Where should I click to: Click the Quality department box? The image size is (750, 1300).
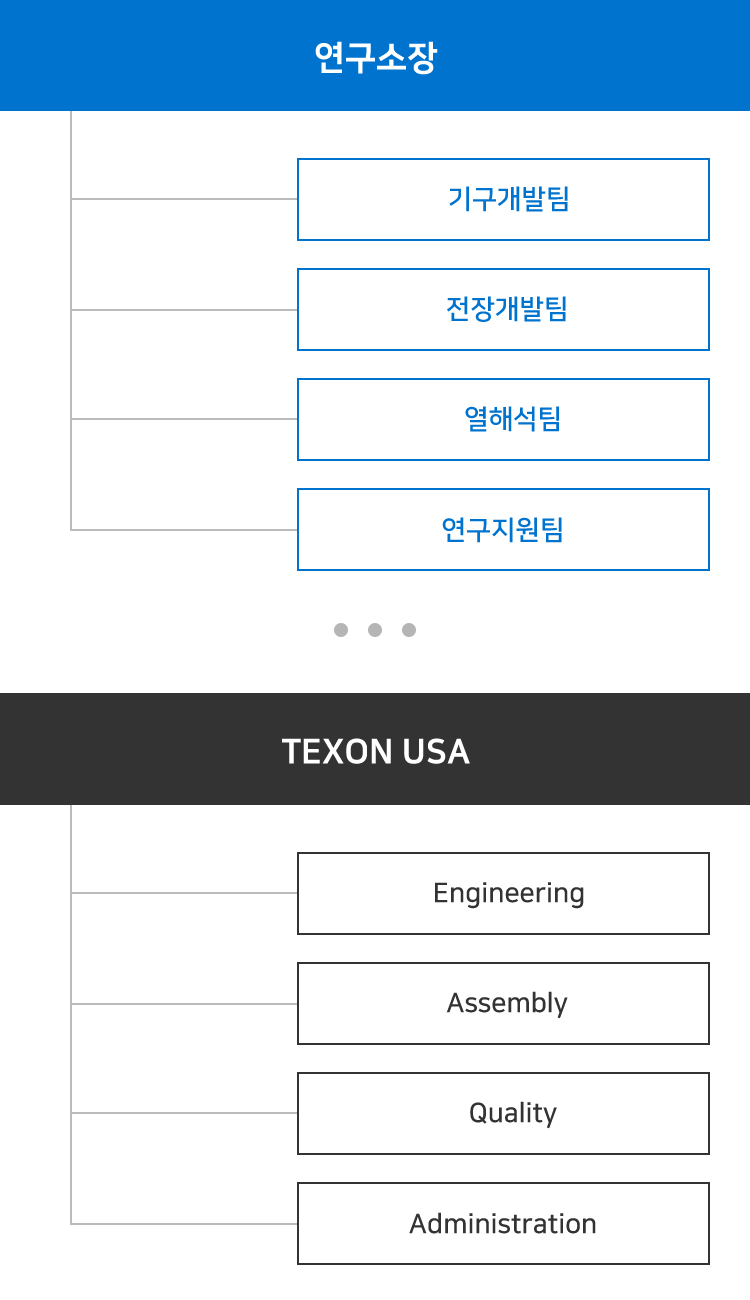tap(503, 1113)
